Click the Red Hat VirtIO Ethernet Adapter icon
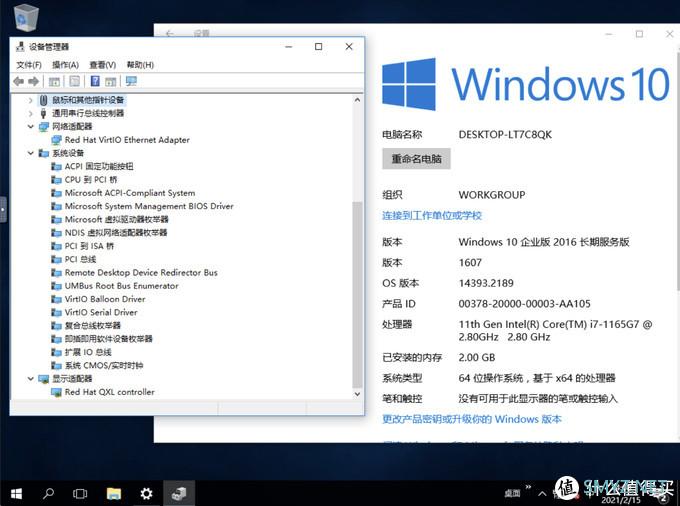680x506 pixels. (x=56, y=140)
